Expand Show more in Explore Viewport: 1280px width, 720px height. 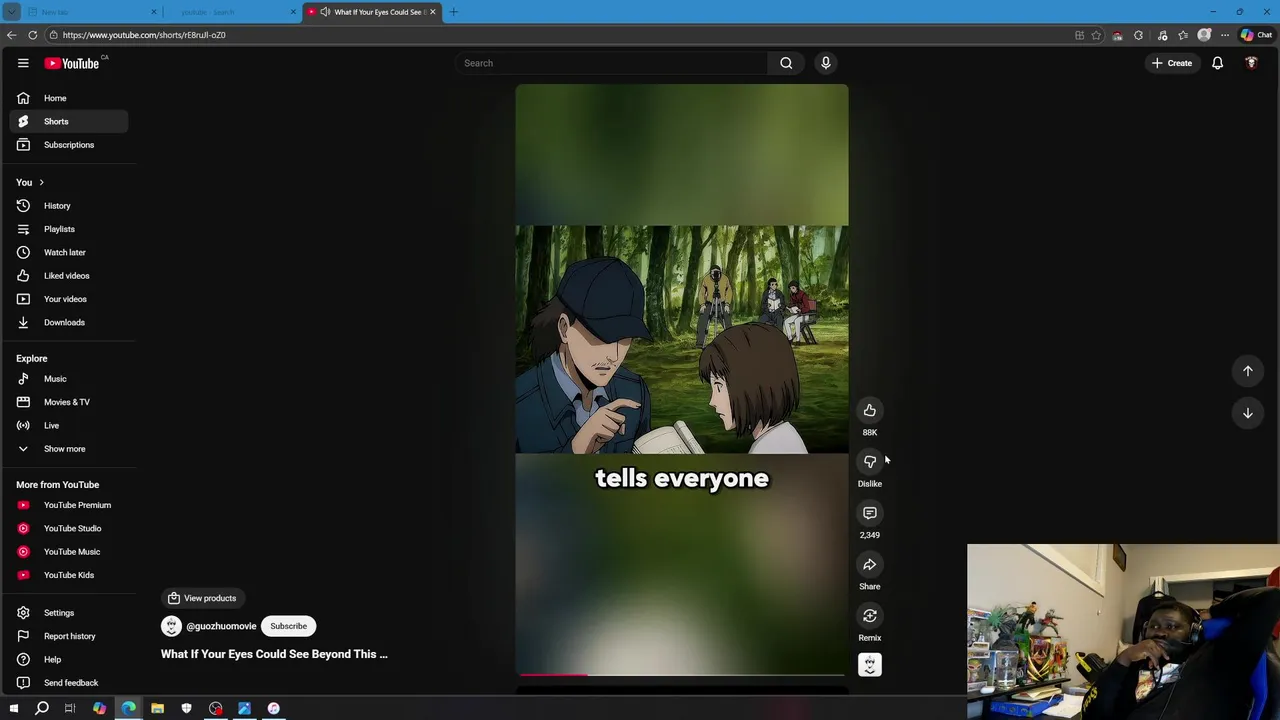point(68,449)
